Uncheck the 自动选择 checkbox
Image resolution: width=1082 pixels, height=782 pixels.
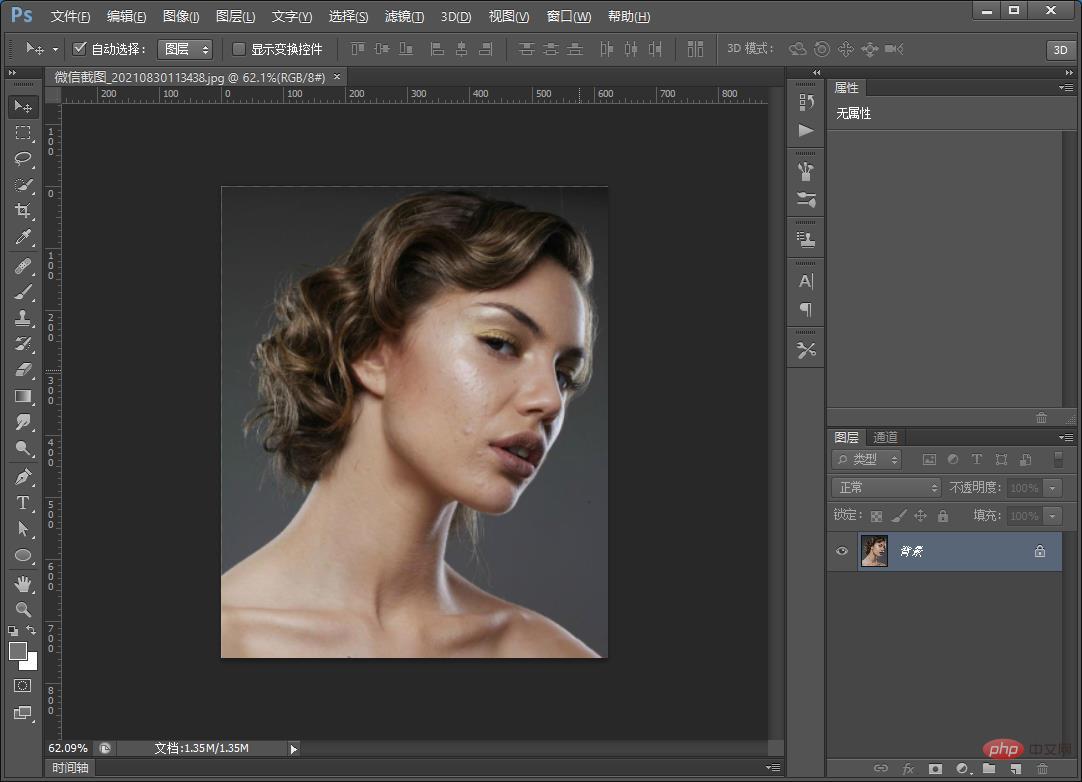point(80,49)
